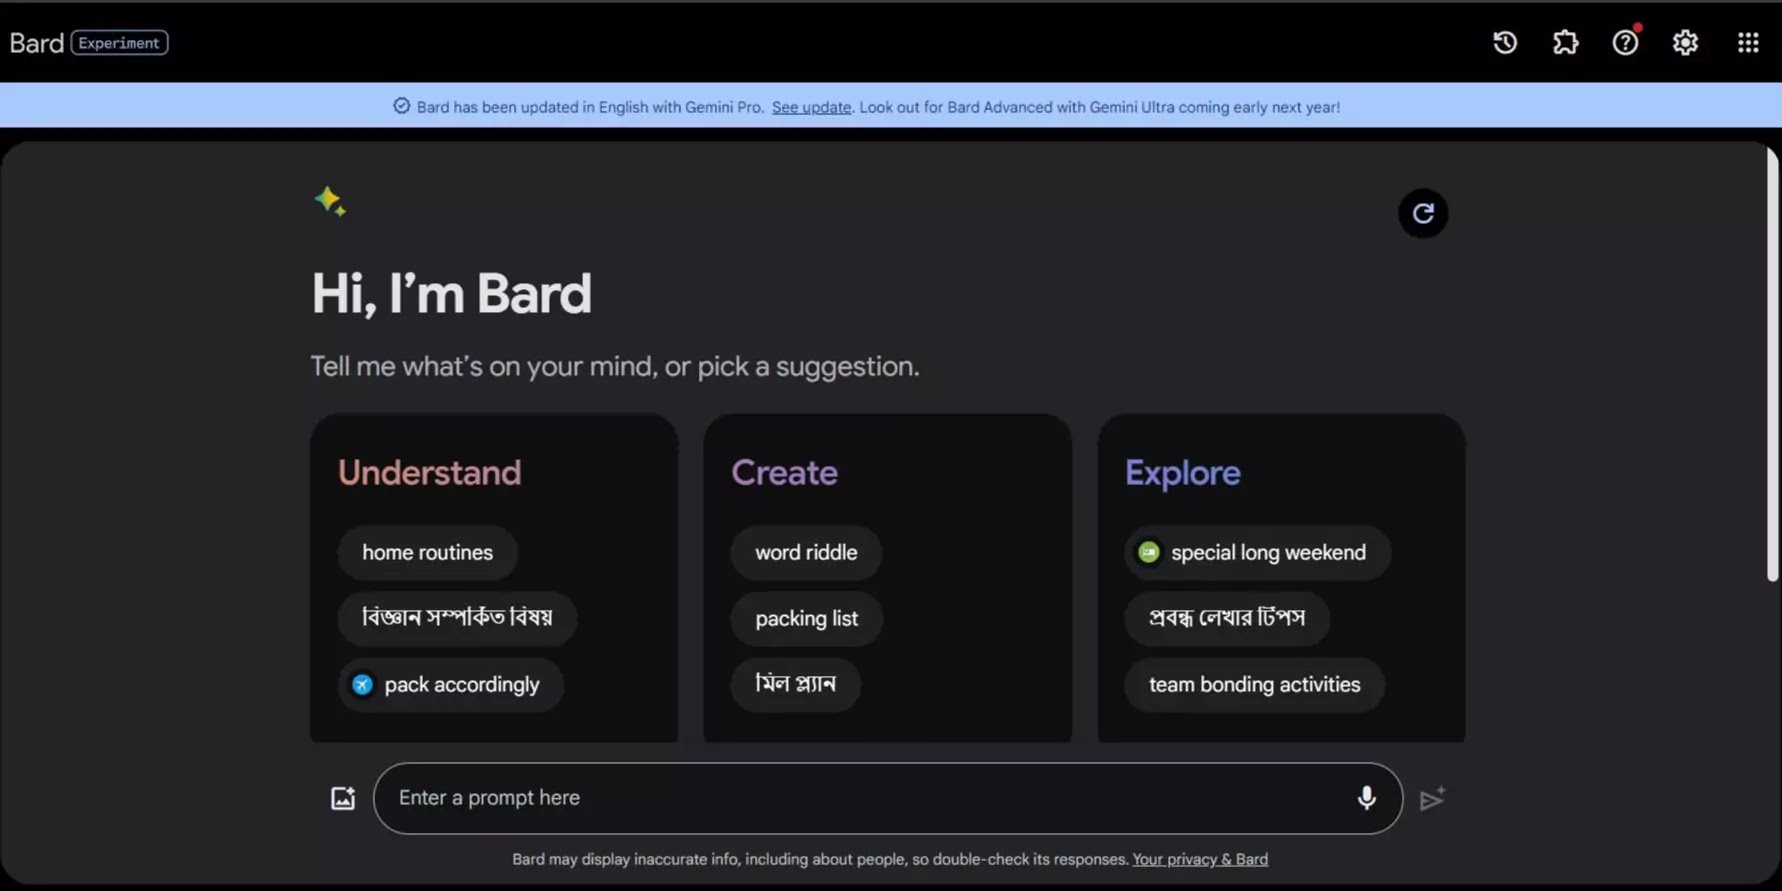Open Your privacy & Bard link

point(1200,859)
